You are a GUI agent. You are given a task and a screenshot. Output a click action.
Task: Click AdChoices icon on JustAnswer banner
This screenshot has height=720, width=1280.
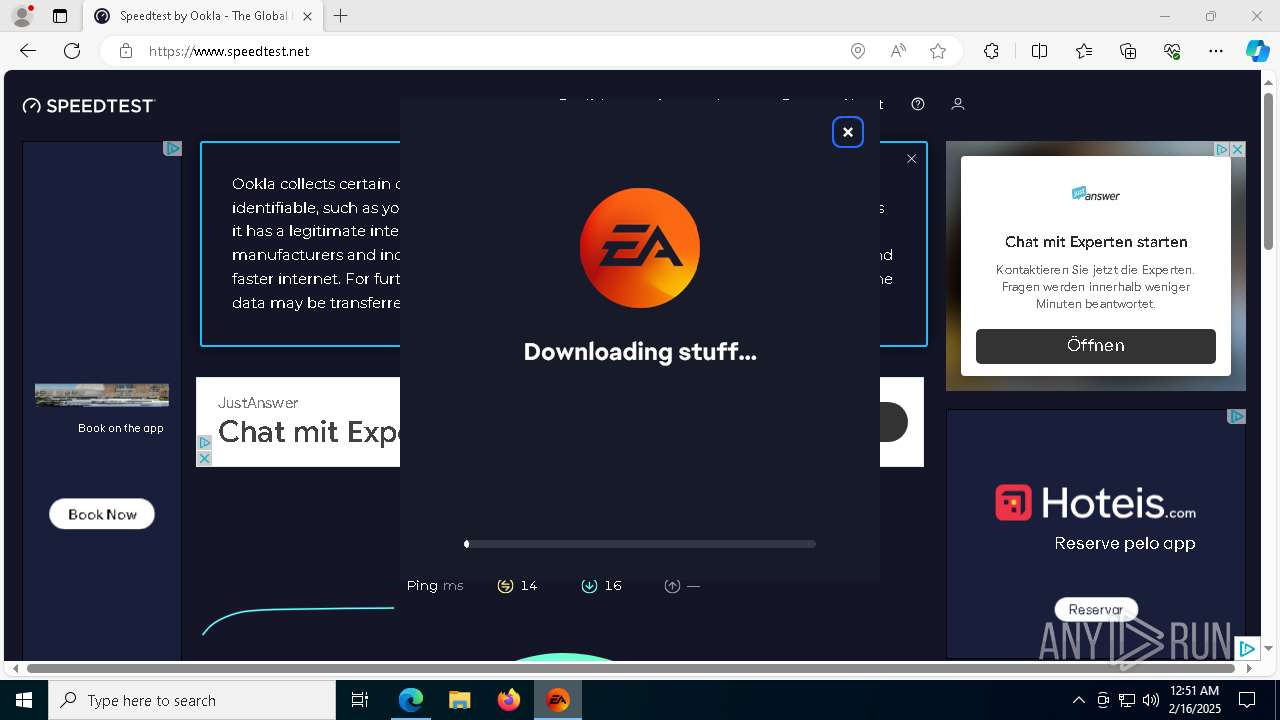coord(204,442)
